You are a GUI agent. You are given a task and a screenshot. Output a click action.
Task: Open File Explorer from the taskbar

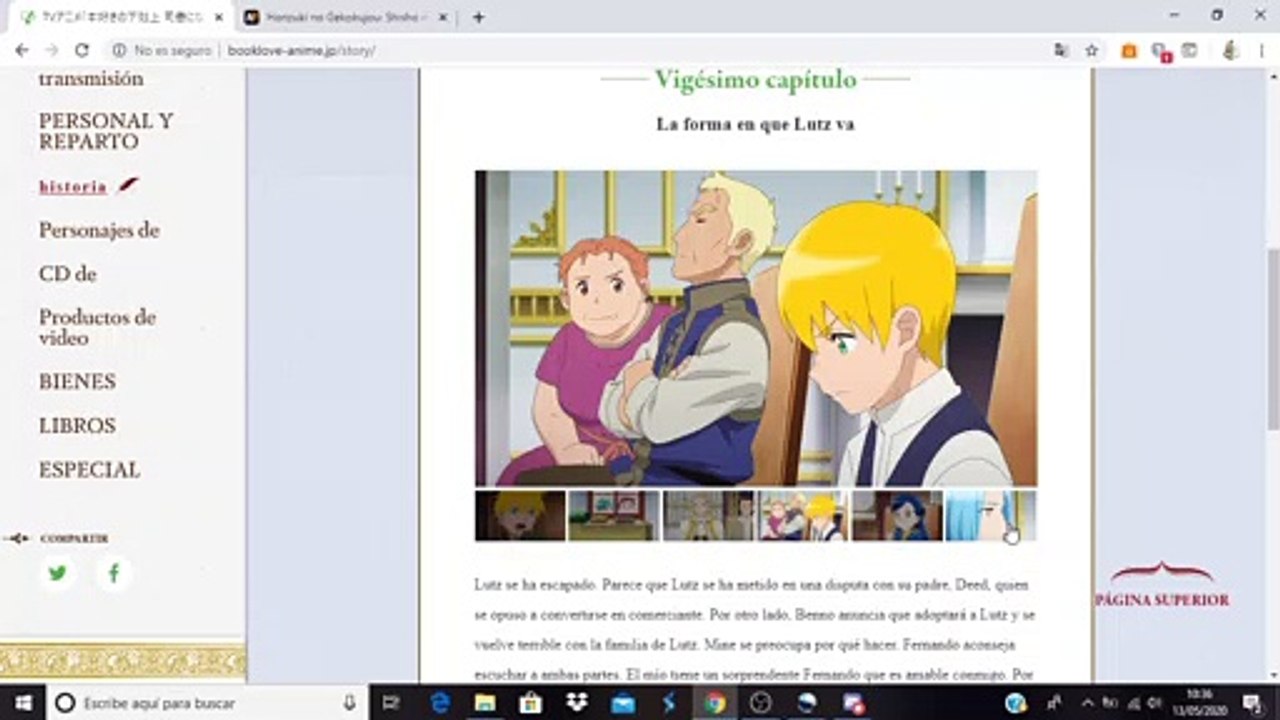486,703
